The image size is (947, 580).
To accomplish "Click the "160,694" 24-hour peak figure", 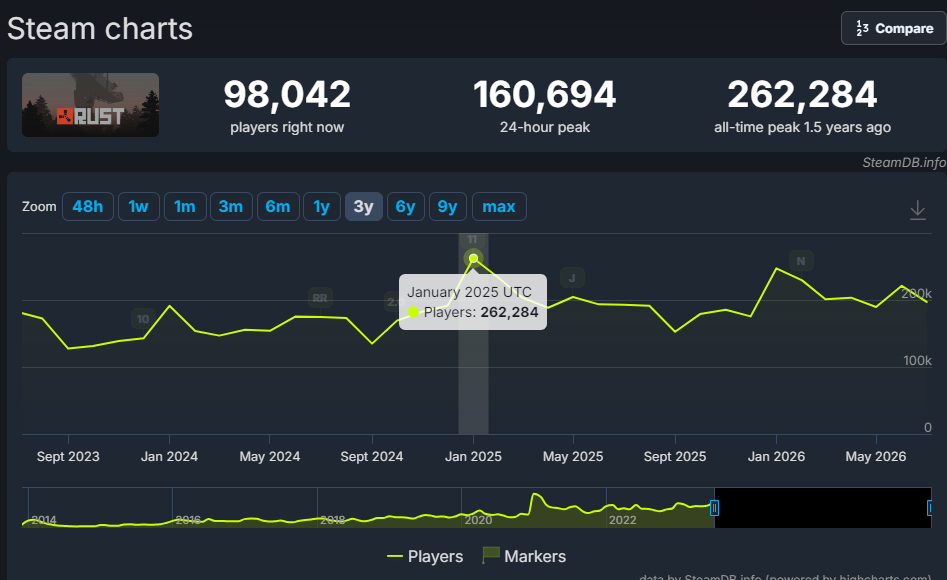I will click(x=545, y=95).
